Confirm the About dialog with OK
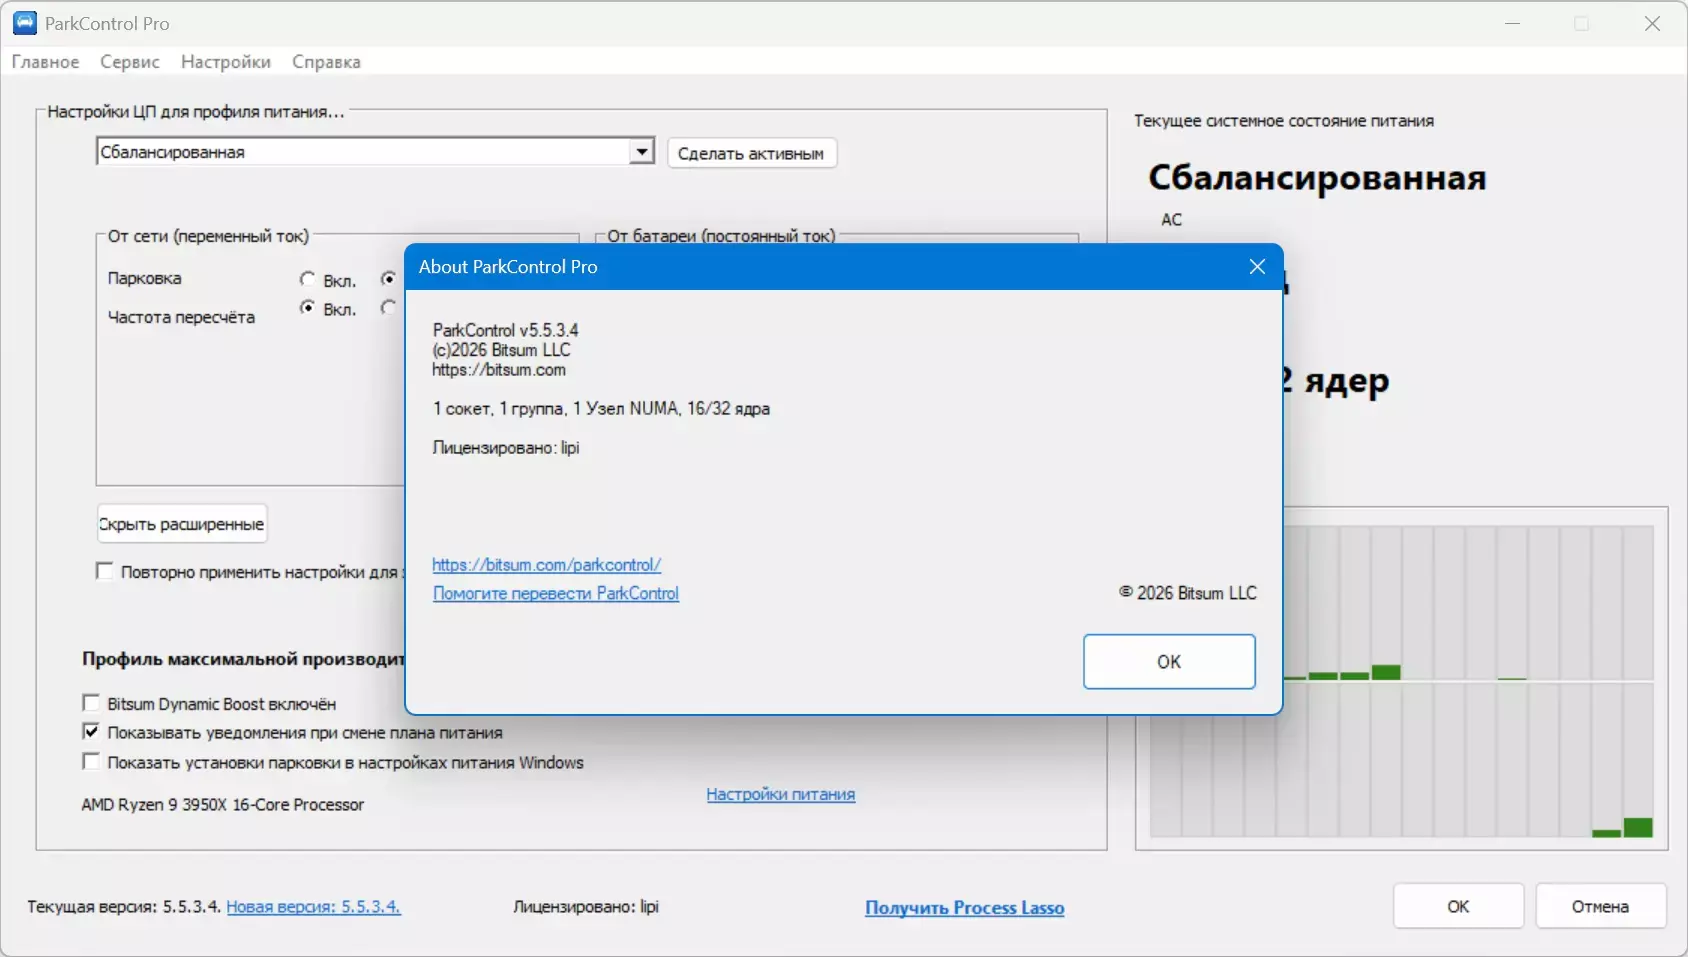1688x957 pixels. pos(1169,661)
